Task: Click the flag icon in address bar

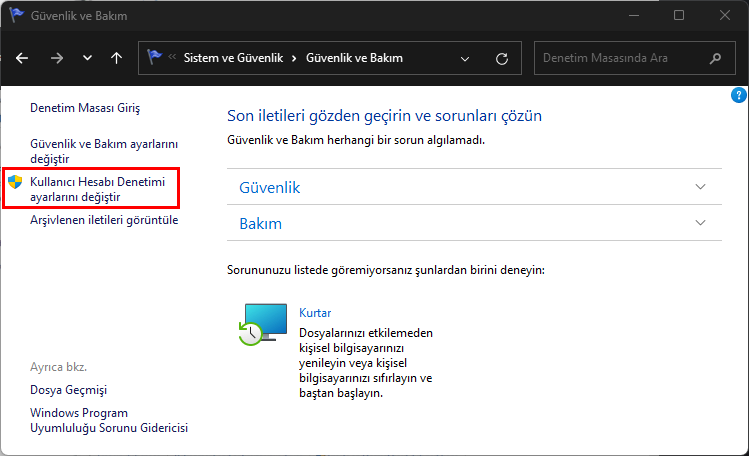Action: (x=154, y=57)
